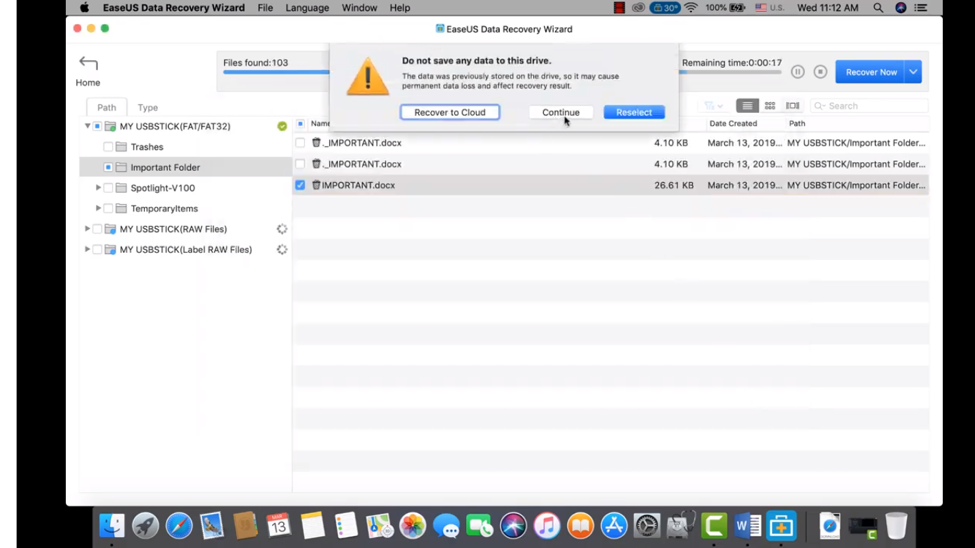The height and width of the screenshot is (548, 975).
Task: Open Notes from the dock
Action: point(312,526)
